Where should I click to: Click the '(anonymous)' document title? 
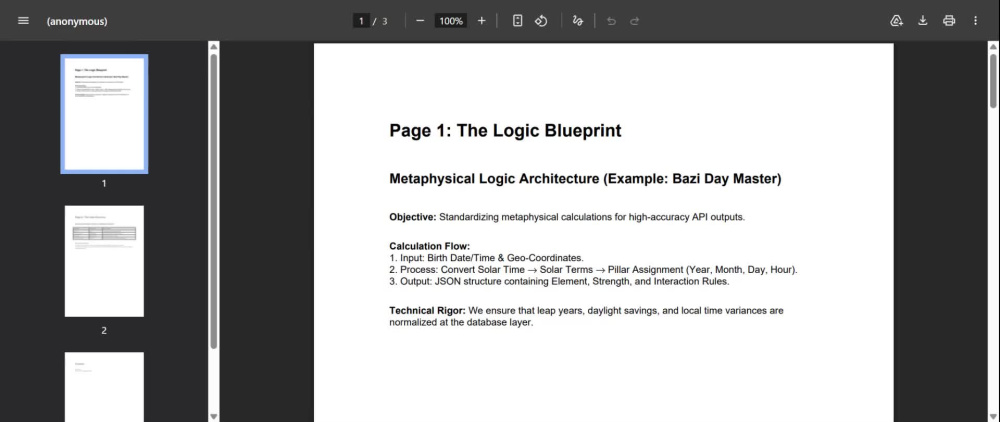tap(77, 21)
